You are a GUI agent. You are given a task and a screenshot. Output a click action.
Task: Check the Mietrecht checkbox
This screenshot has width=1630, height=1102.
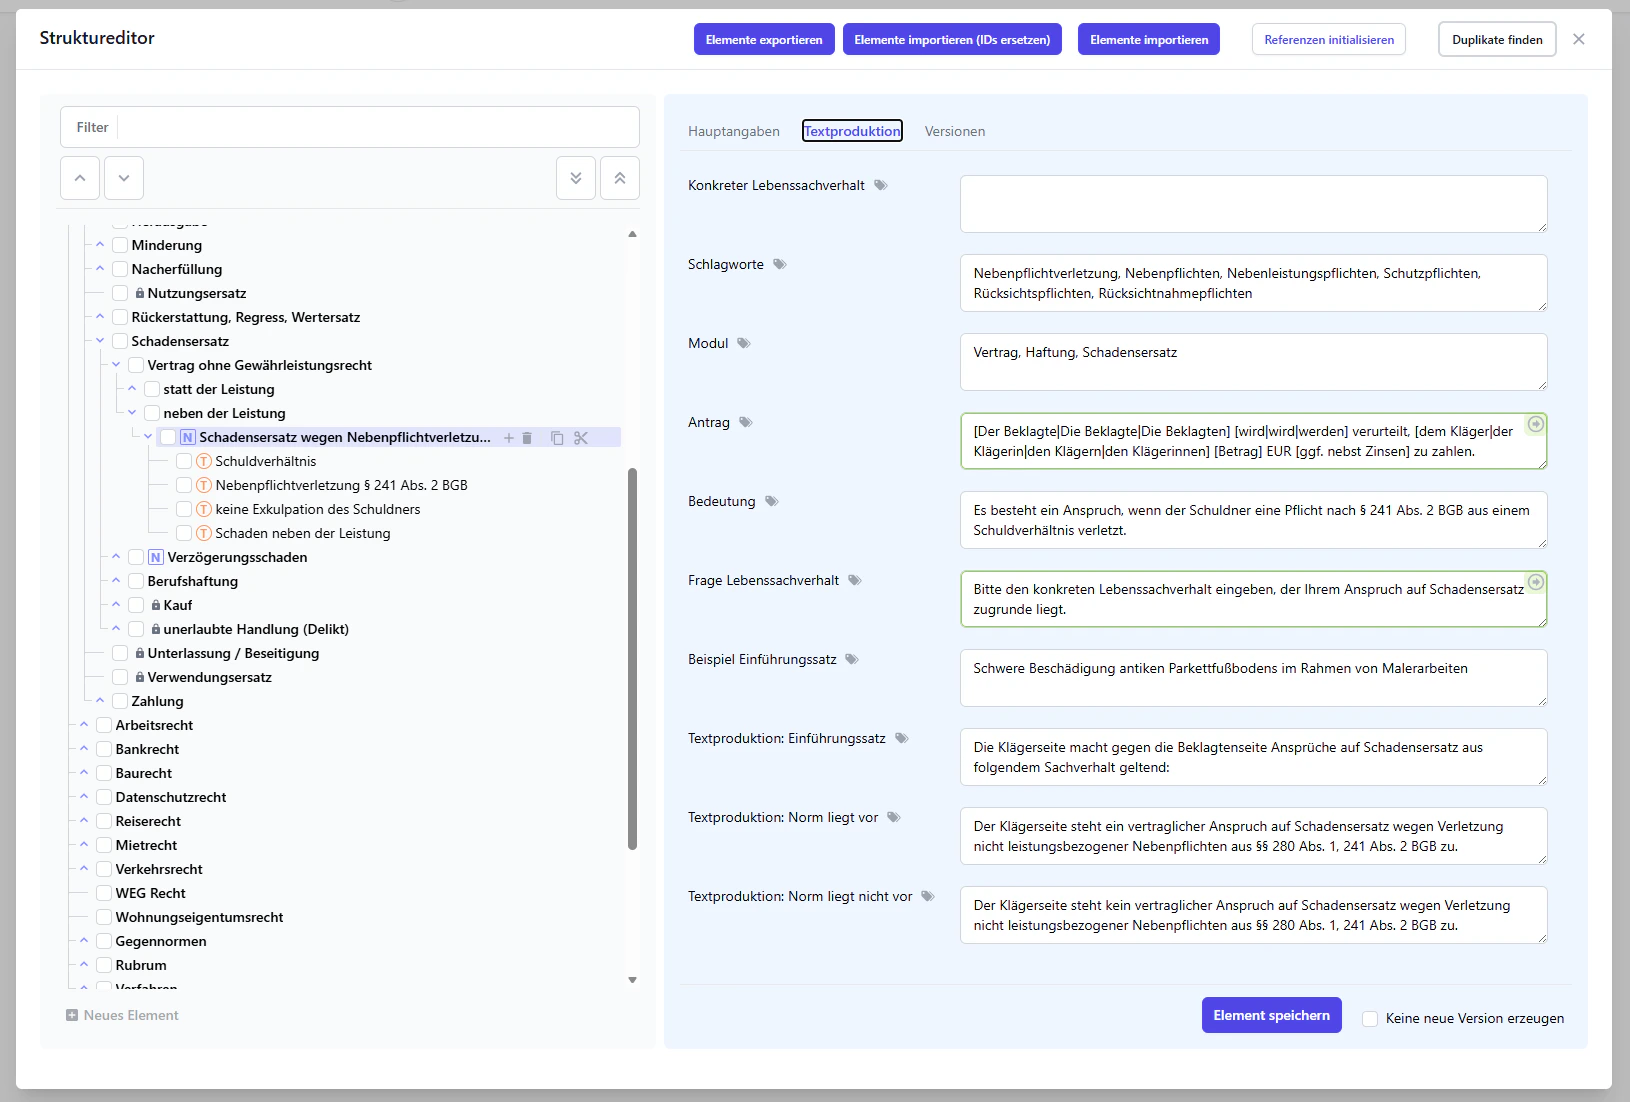(x=104, y=845)
